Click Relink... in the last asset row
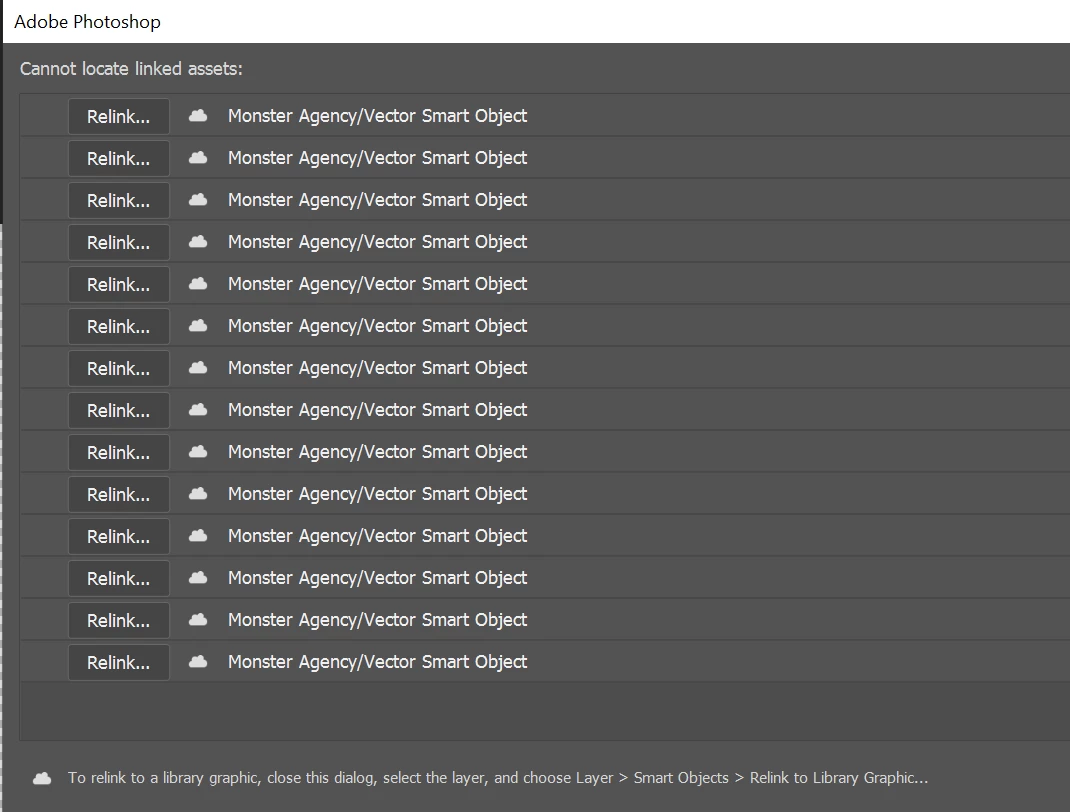This screenshot has width=1070, height=812. (x=119, y=663)
